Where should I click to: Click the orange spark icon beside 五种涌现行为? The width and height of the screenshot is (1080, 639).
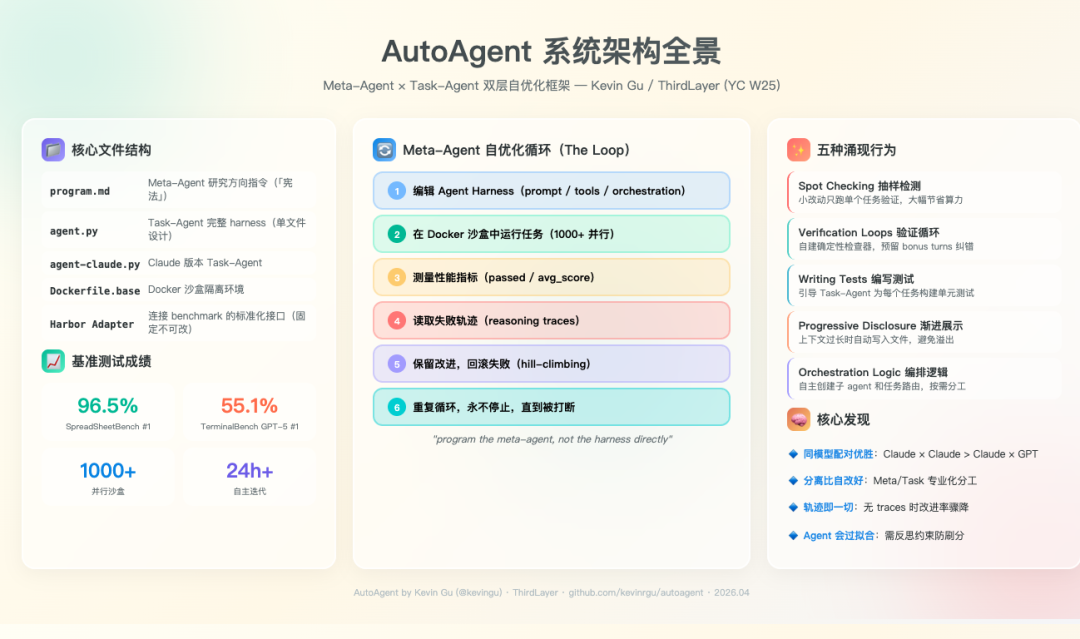tap(796, 149)
